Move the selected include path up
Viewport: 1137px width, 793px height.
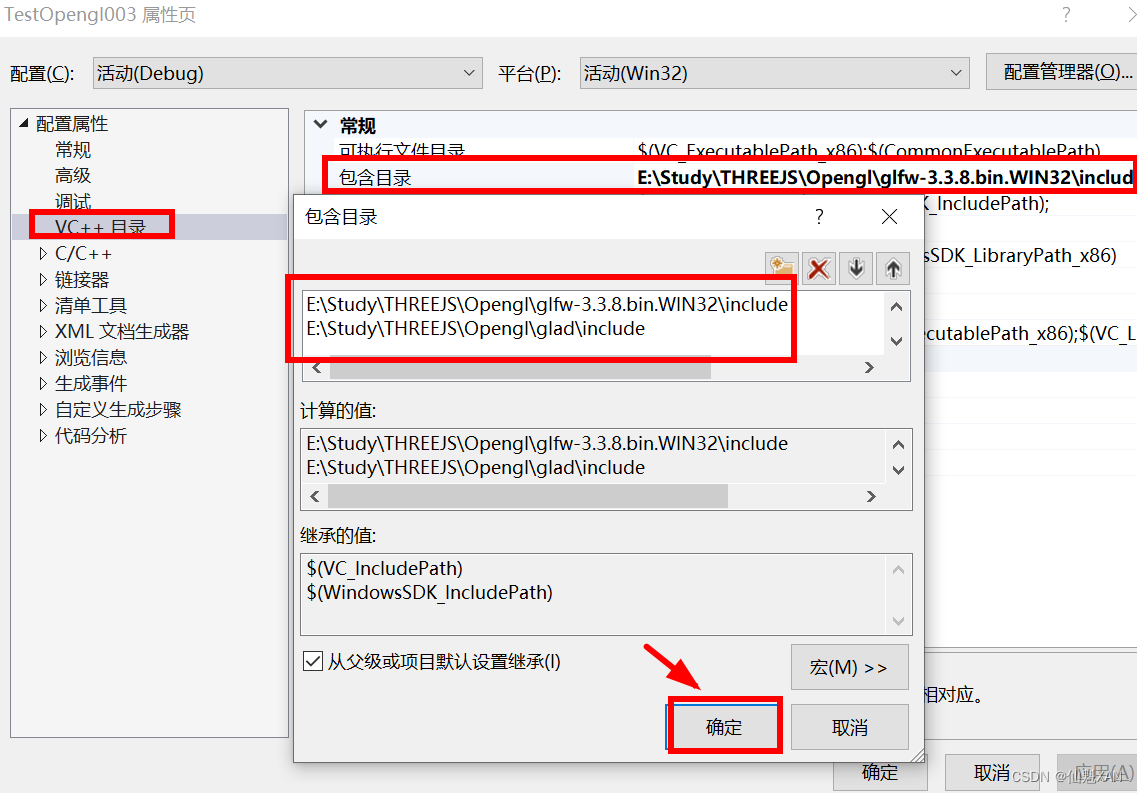(892, 268)
